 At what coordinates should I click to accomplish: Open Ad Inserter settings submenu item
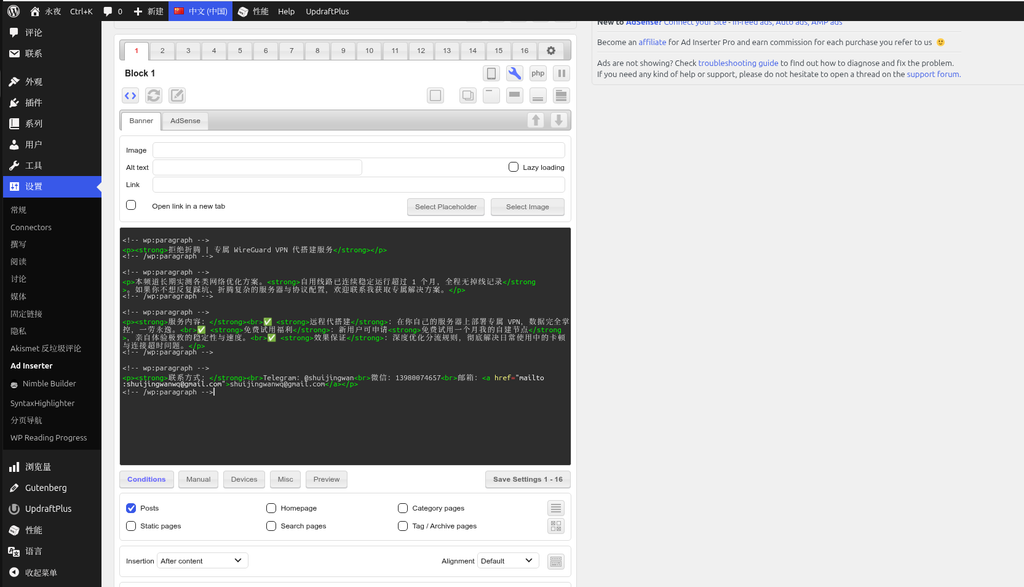pos(31,366)
